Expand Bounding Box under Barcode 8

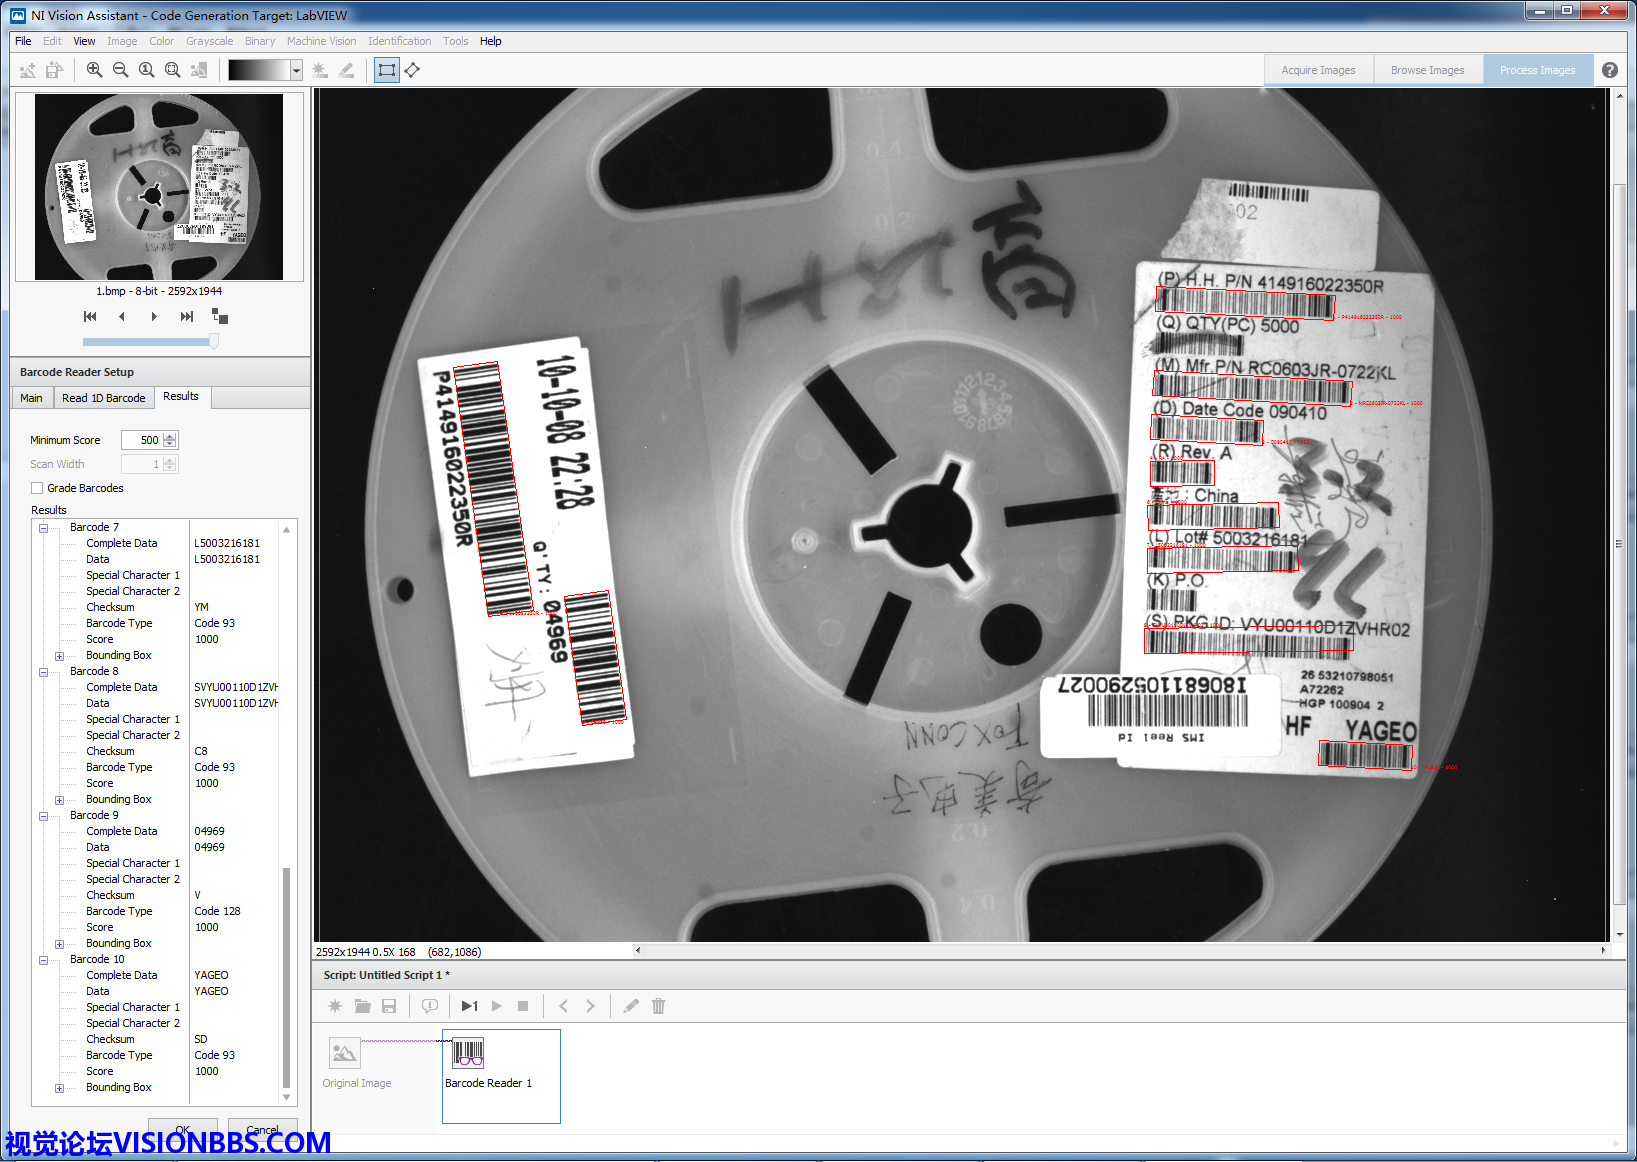point(60,800)
